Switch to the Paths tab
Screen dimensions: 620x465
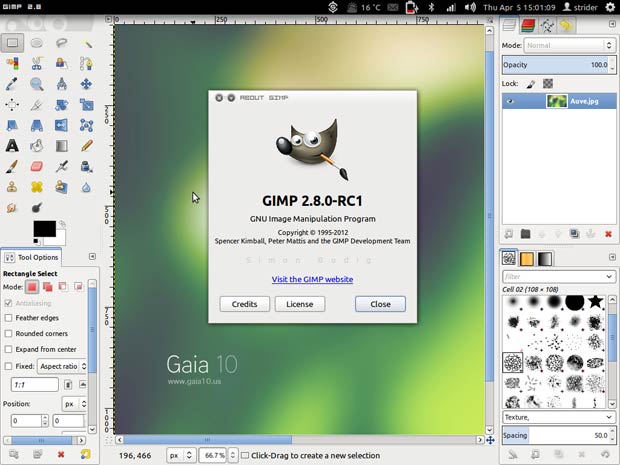(547, 26)
